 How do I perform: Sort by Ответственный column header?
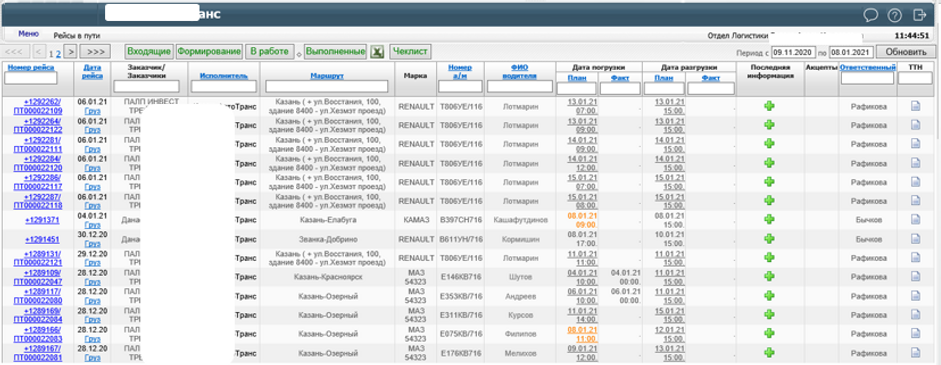click(868, 67)
